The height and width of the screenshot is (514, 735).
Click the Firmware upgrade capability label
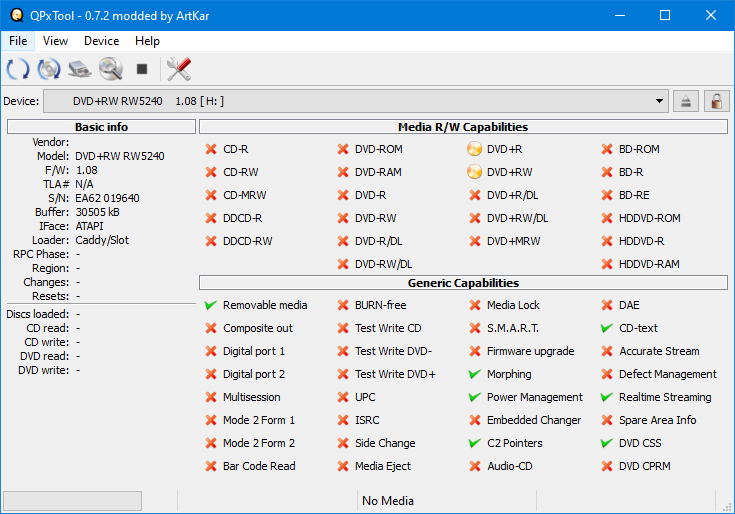(x=531, y=351)
